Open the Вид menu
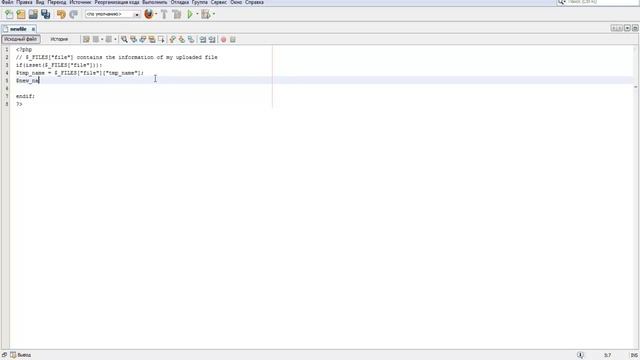640x360 pixels. tap(40, 2)
